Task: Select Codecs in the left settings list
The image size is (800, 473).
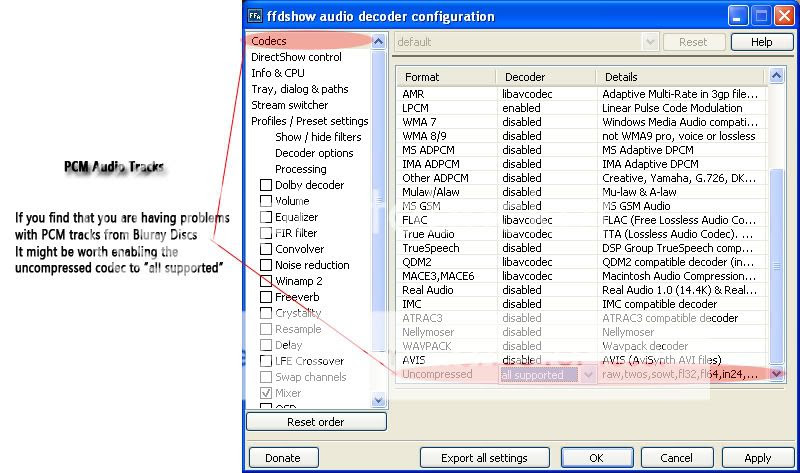Action: tap(268, 41)
